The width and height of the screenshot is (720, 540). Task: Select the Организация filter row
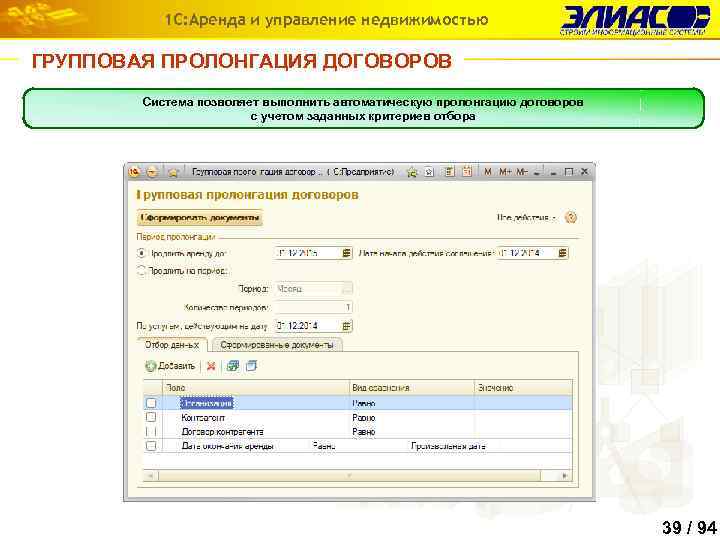click(x=358, y=403)
